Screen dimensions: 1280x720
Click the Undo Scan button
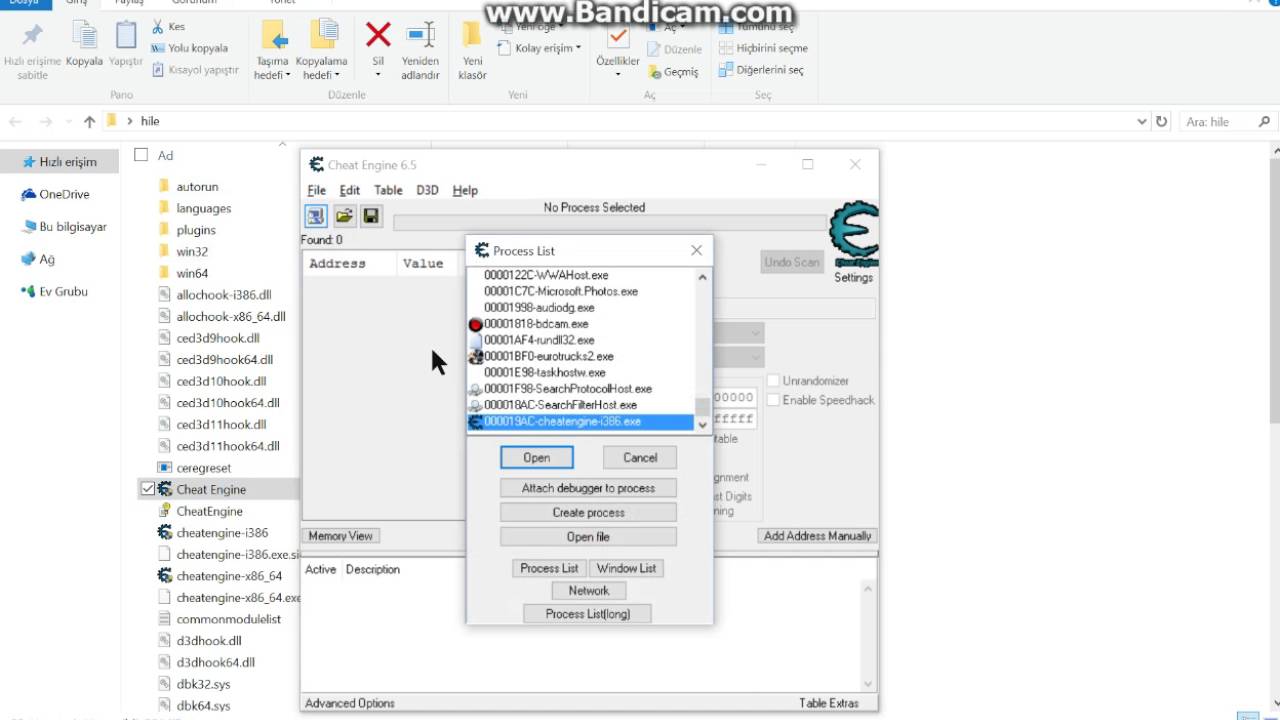pos(792,262)
